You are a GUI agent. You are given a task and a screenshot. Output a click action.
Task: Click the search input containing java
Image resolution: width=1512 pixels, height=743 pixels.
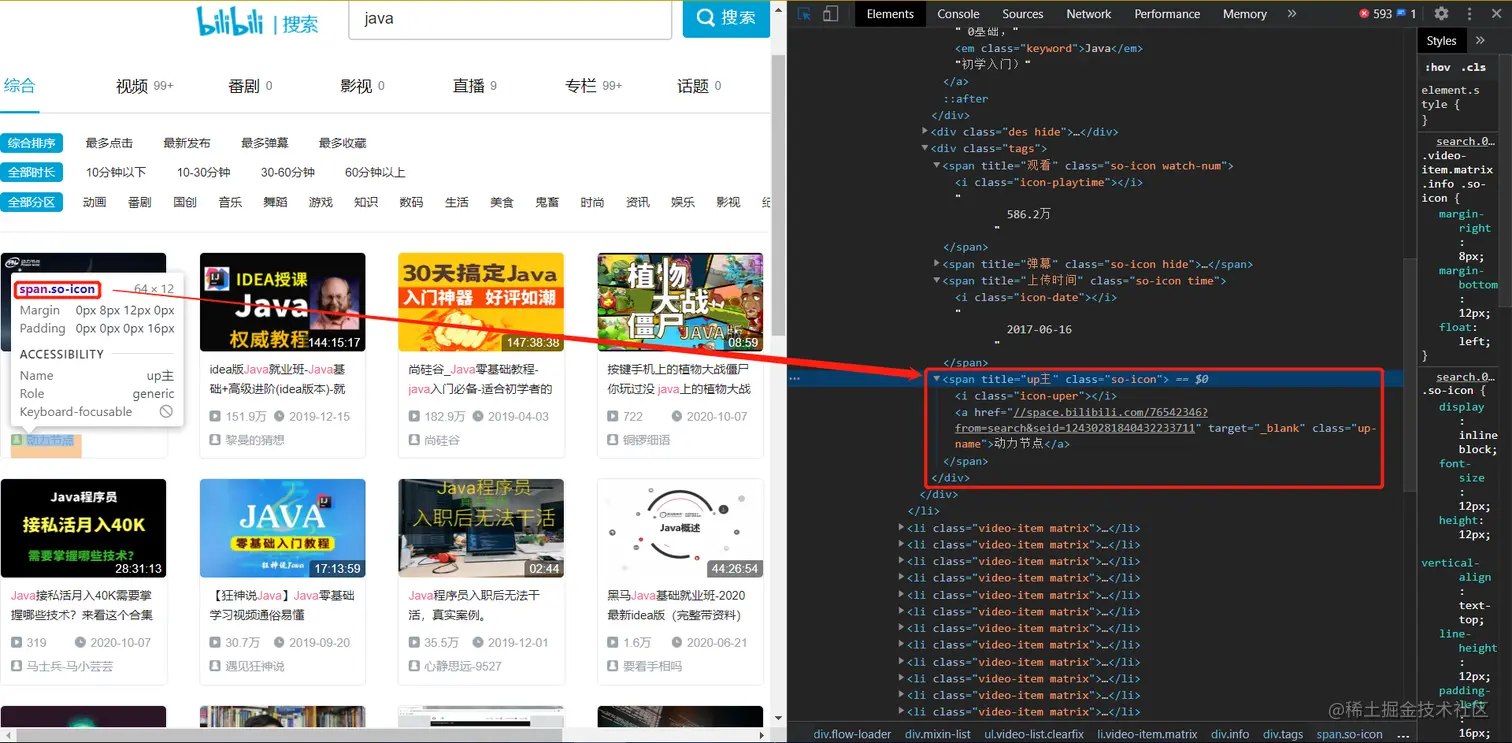click(x=510, y=19)
